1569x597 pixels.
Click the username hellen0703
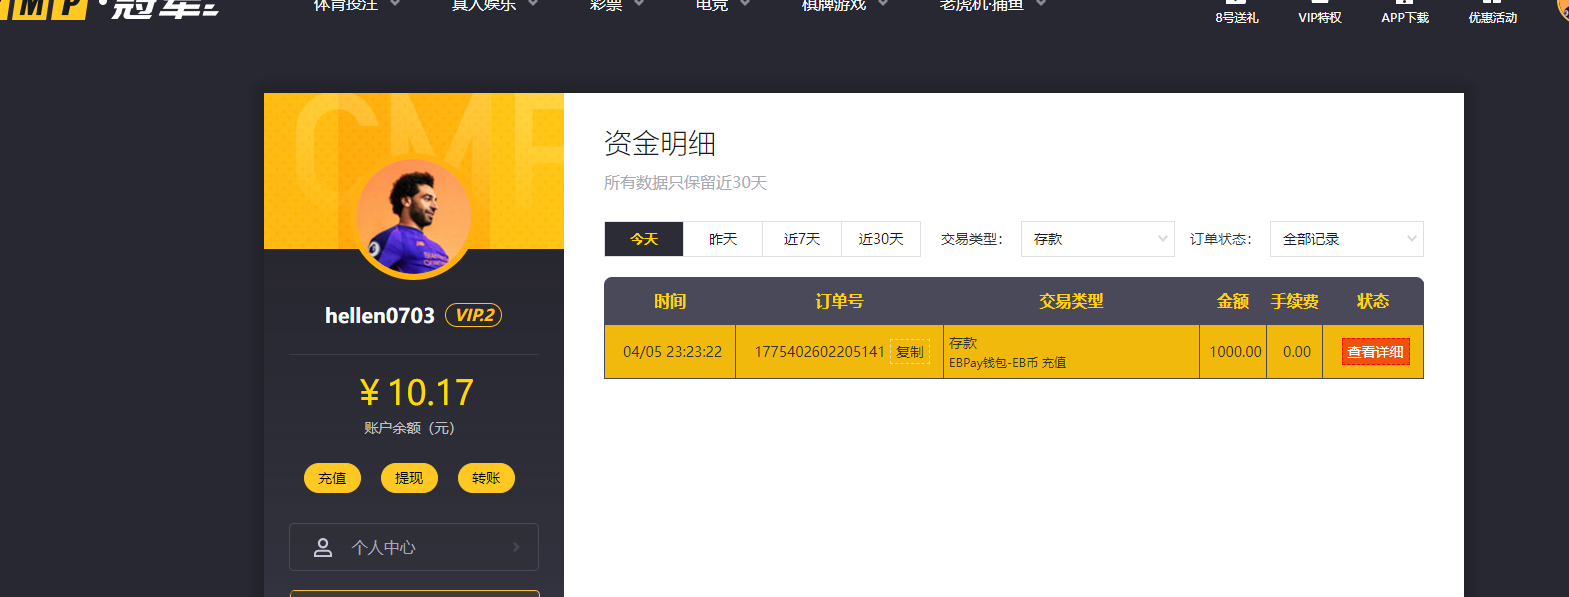coord(380,315)
